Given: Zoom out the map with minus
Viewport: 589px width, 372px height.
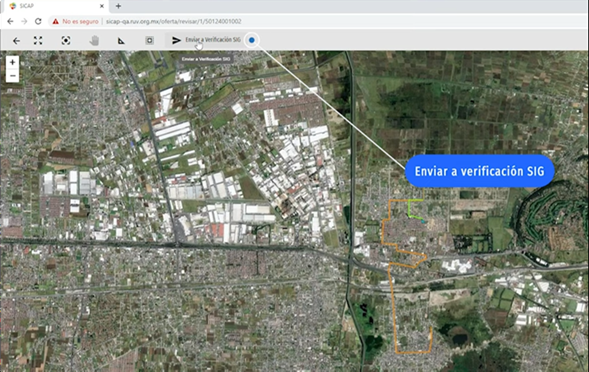Looking at the screenshot, I should click(x=12, y=76).
